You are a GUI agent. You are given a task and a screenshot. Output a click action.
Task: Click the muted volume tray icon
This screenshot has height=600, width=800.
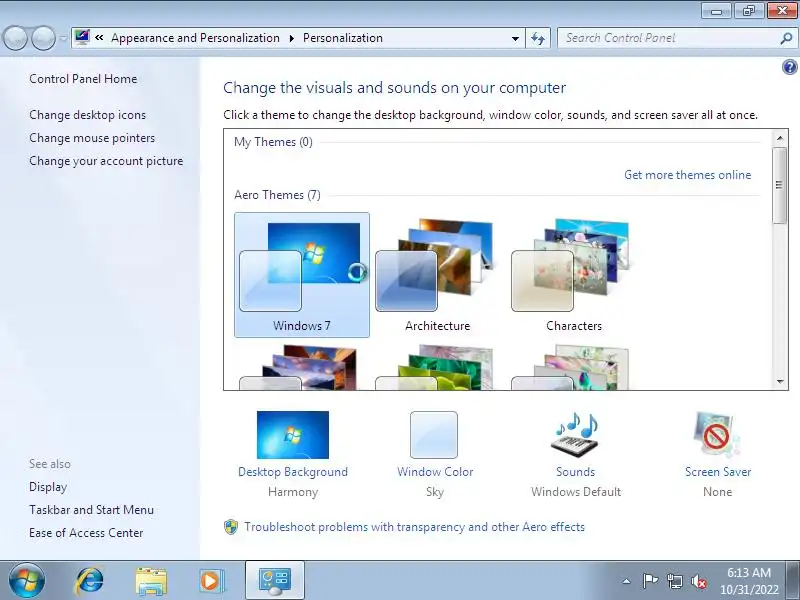coord(698,581)
